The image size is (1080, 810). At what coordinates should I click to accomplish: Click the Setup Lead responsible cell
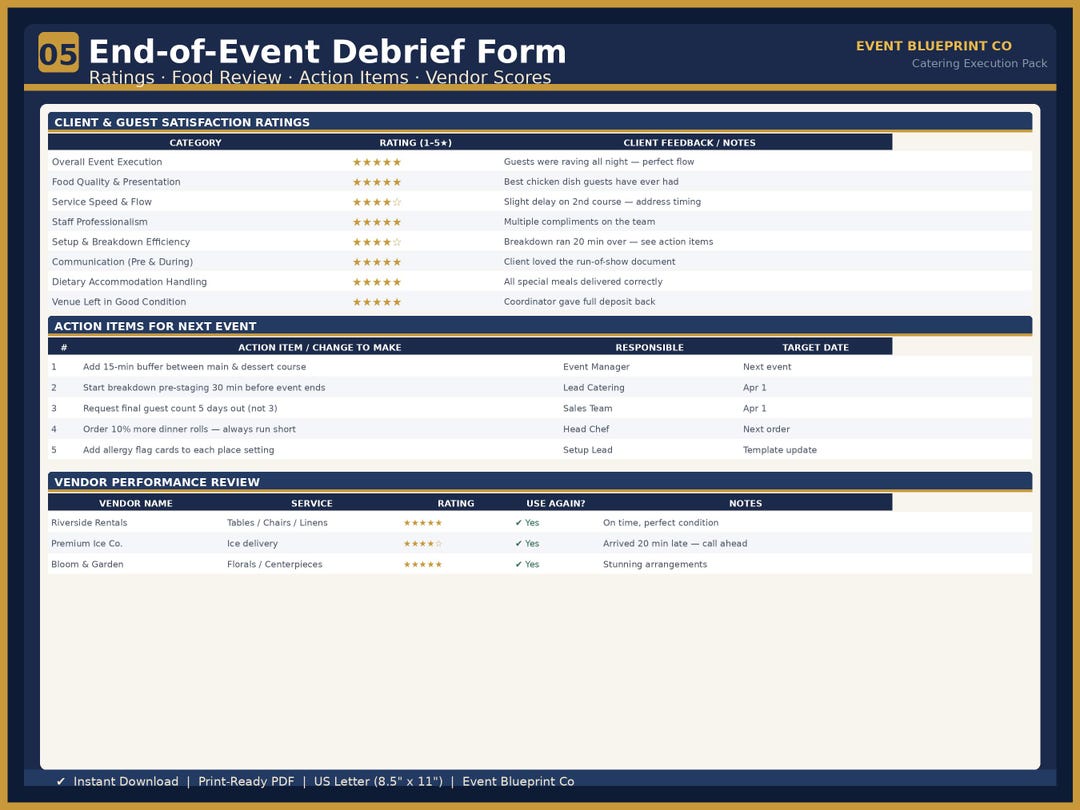click(x=588, y=450)
